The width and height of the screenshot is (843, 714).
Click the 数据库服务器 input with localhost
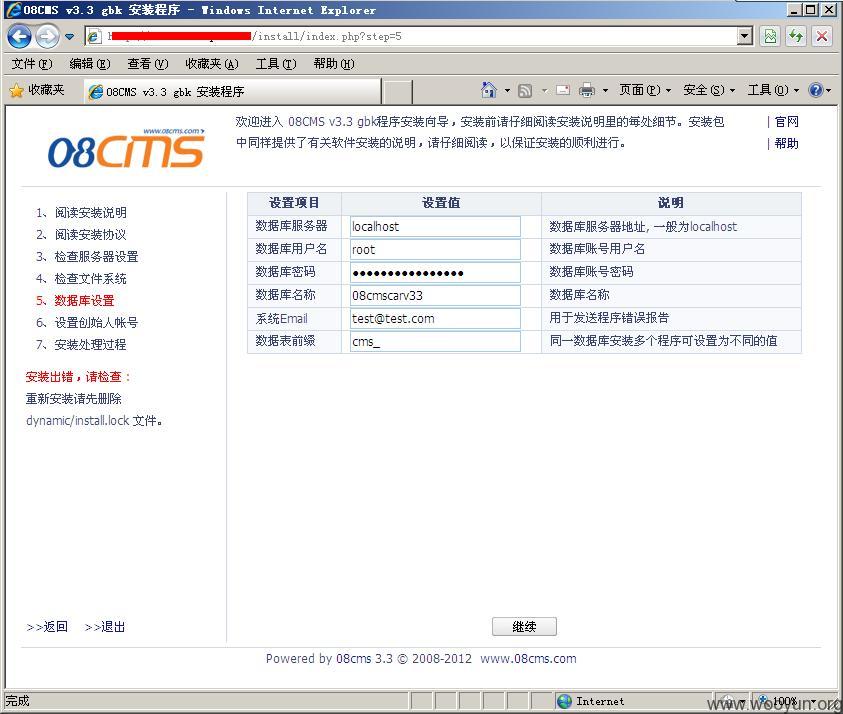click(435, 227)
